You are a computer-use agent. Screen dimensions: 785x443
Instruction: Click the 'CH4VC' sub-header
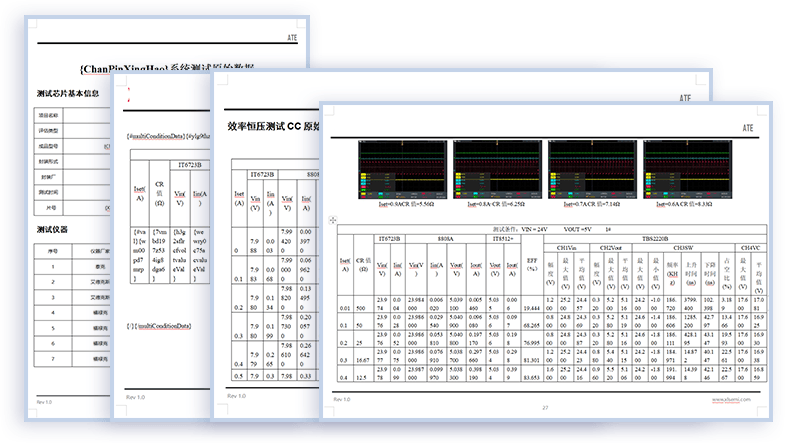(750, 248)
